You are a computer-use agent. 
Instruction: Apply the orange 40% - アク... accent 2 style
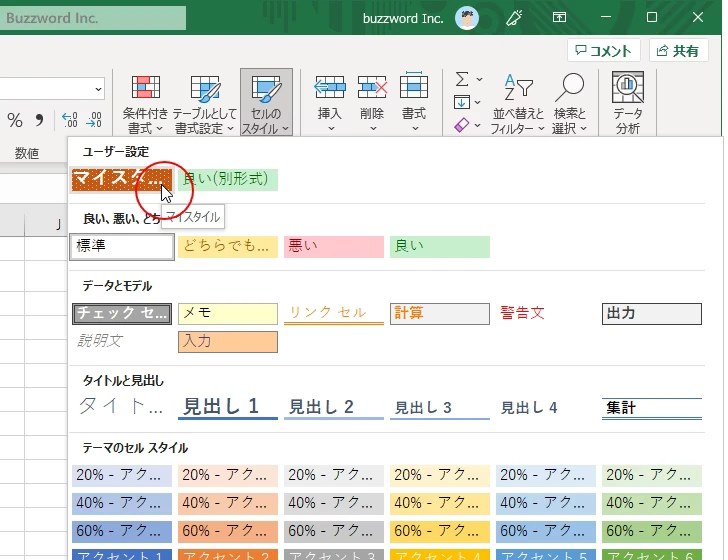tap(228, 503)
